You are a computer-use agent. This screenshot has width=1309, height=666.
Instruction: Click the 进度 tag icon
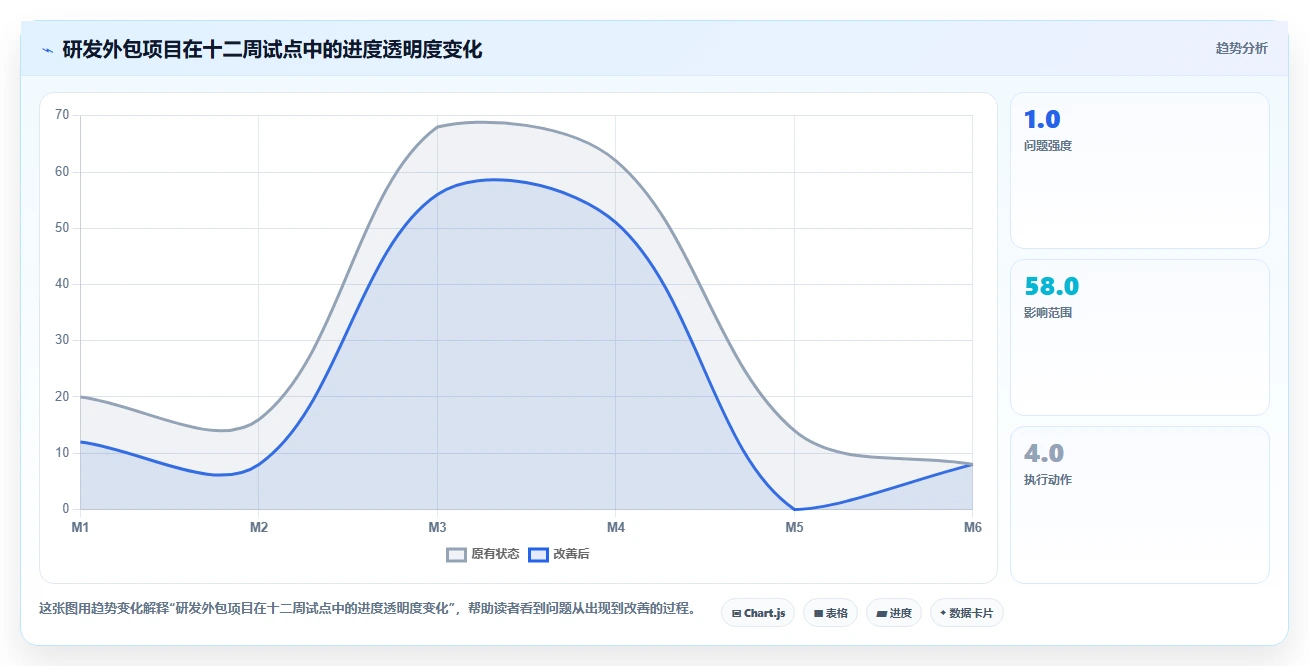pyautogui.click(x=881, y=613)
